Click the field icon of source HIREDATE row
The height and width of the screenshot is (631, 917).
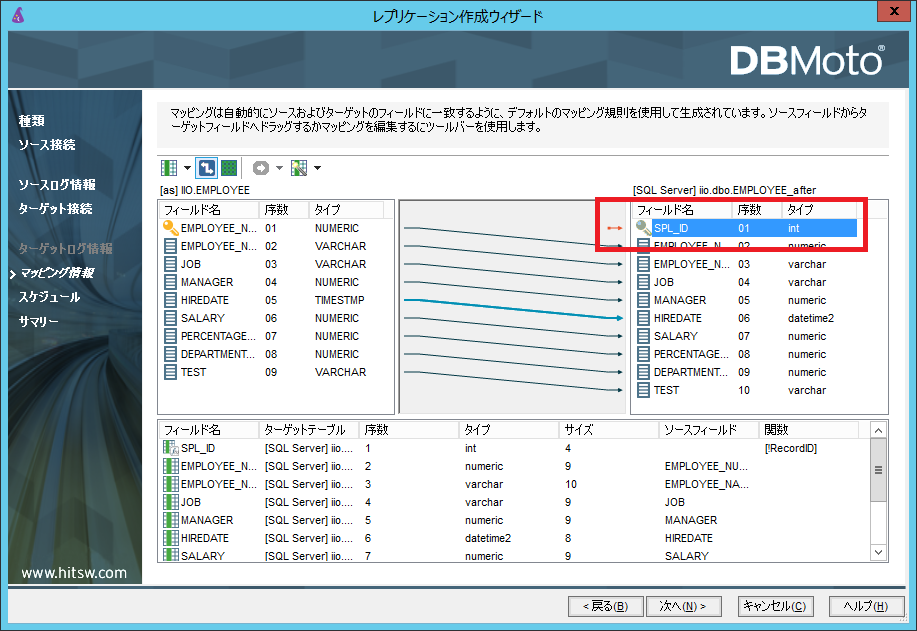pyautogui.click(x=170, y=300)
